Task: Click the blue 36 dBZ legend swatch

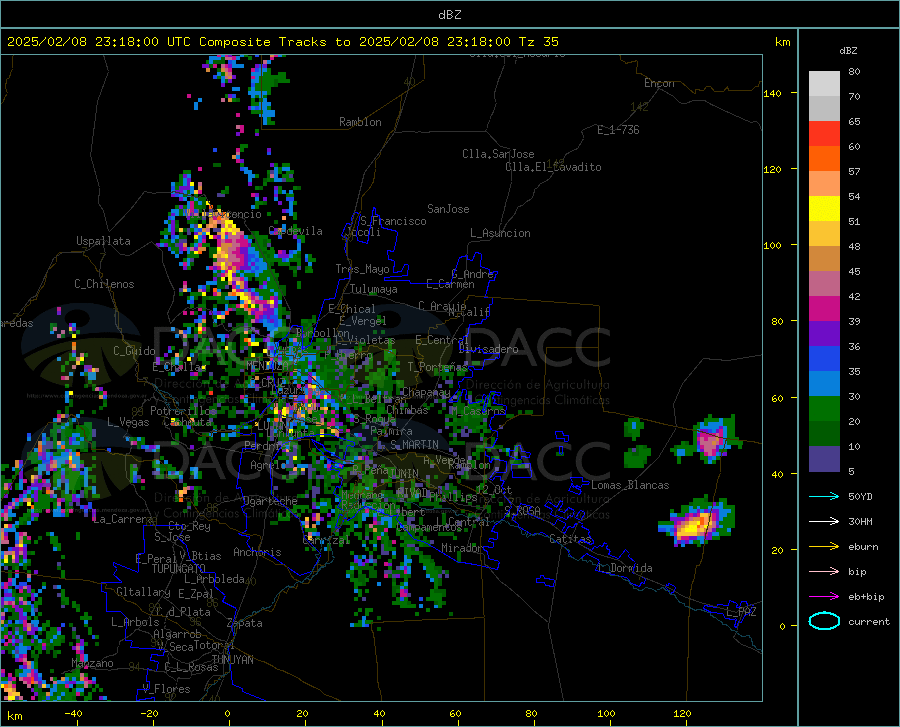Action: [824, 358]
